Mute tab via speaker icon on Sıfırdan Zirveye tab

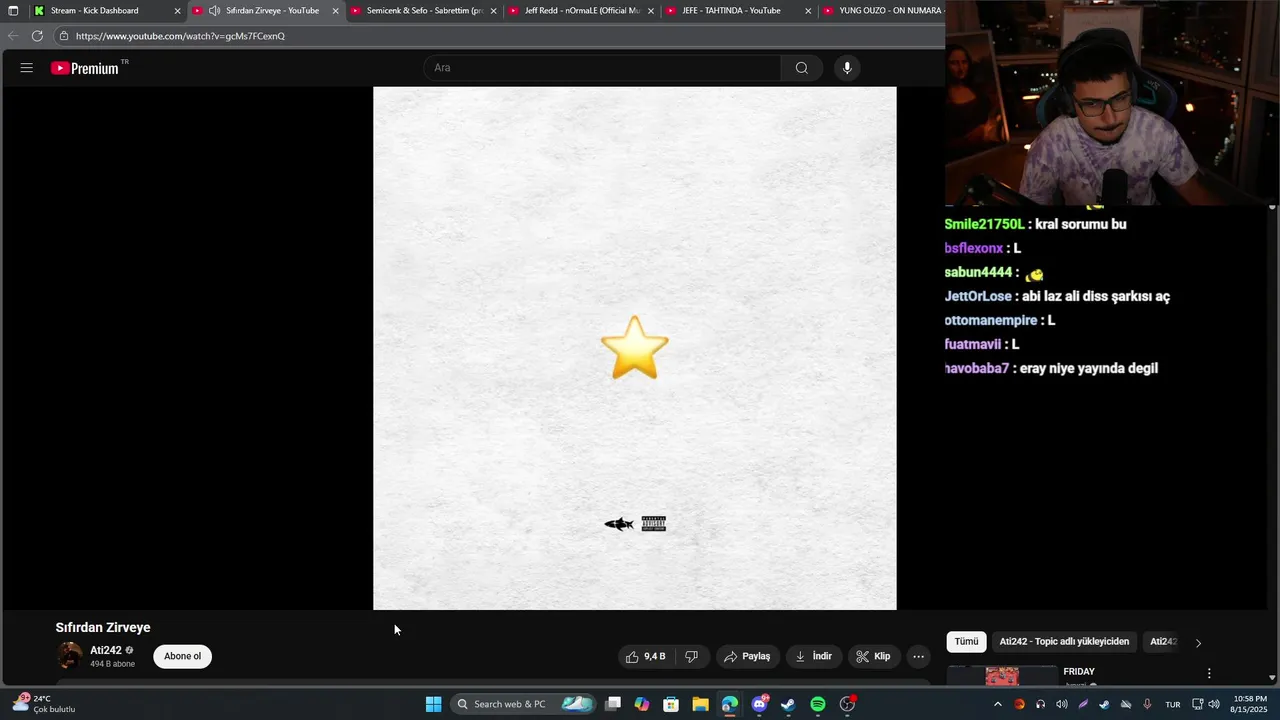coord(214,11)
